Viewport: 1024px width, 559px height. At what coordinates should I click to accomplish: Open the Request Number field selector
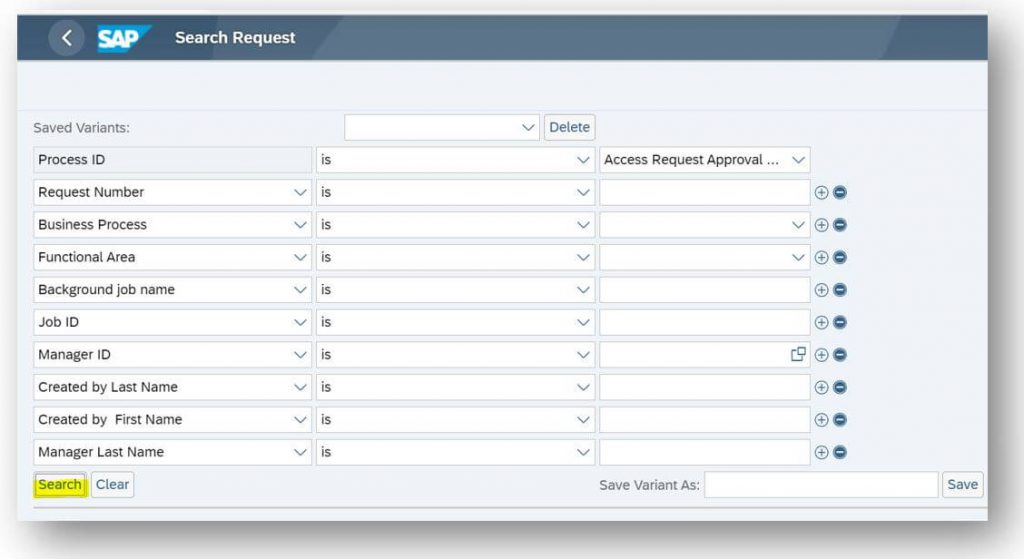[x=172, y=193]
